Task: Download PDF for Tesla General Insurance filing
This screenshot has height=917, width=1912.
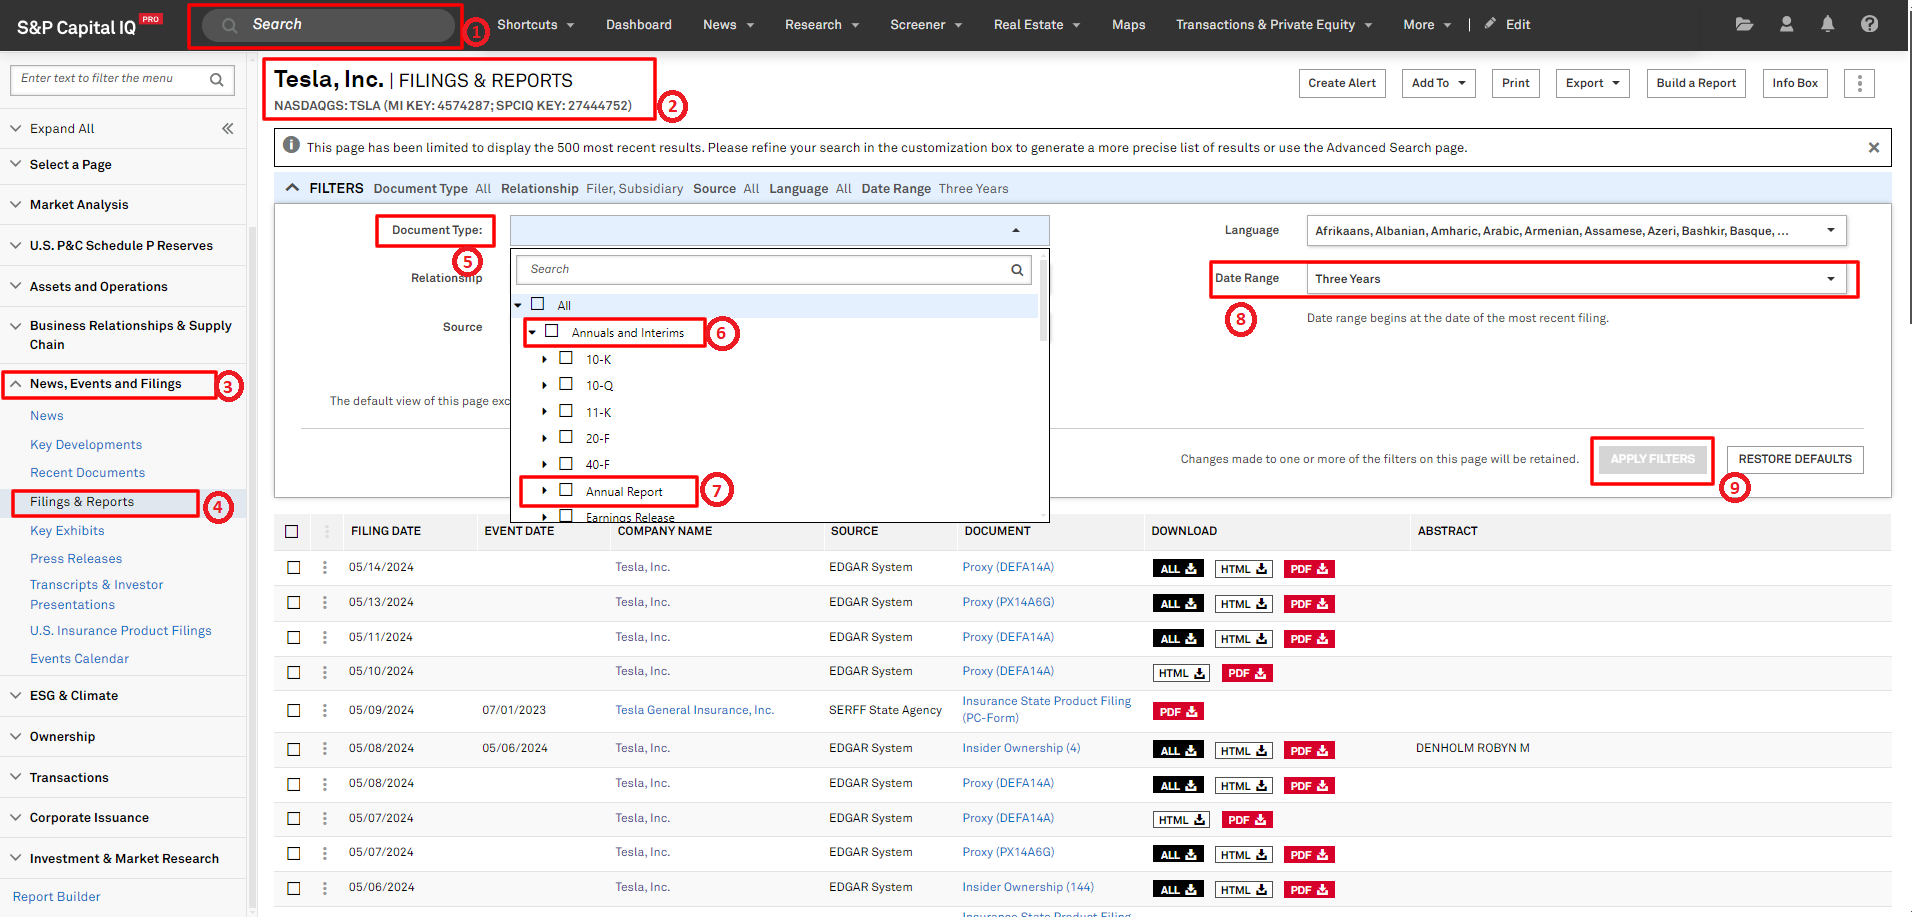Action: [x=1177, y=712]
